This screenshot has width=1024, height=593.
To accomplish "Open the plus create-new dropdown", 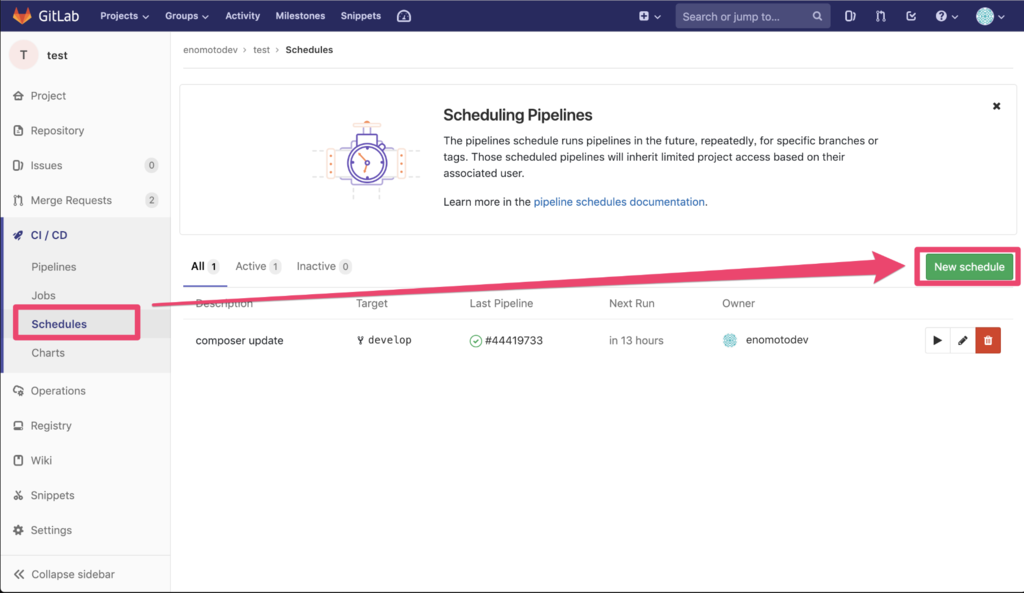I will [x=649, y=16].
